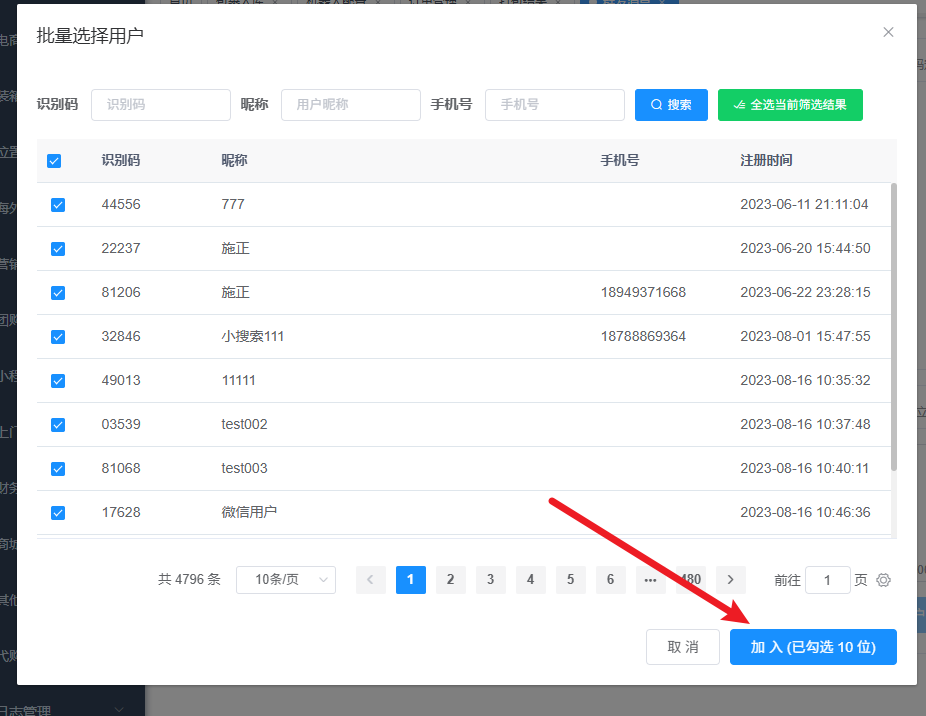Open the 10条/页 page size dropdown
This screenshot has height=716, width=926.
click(286, 580)
